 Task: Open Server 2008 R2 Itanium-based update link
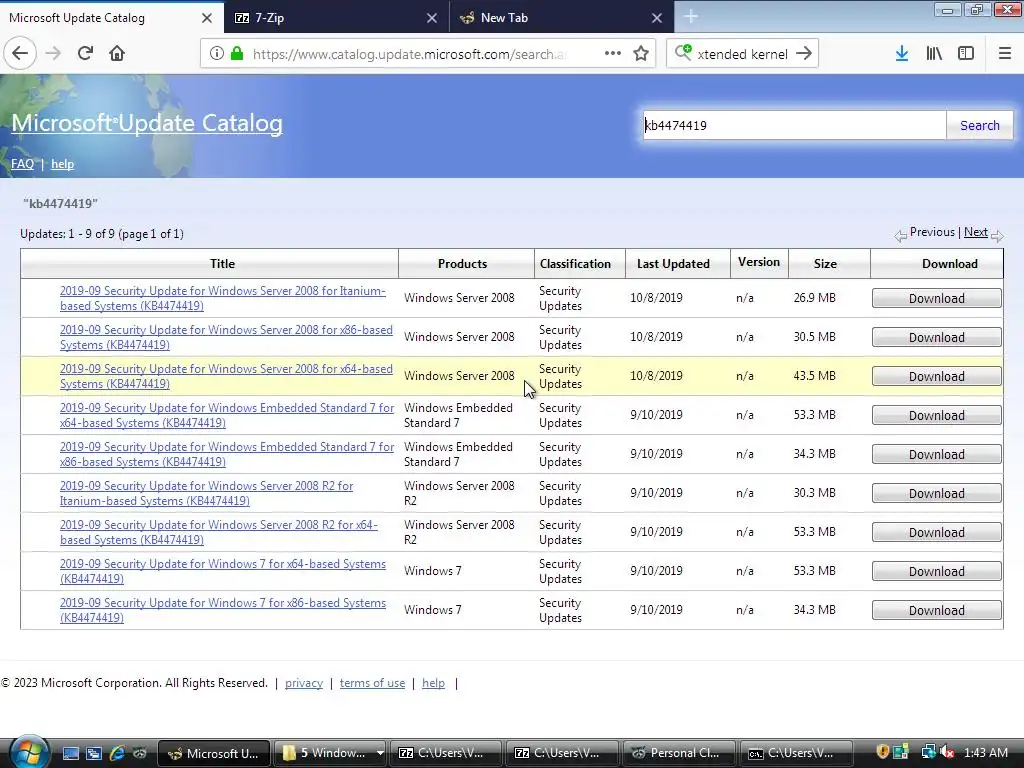206,493
